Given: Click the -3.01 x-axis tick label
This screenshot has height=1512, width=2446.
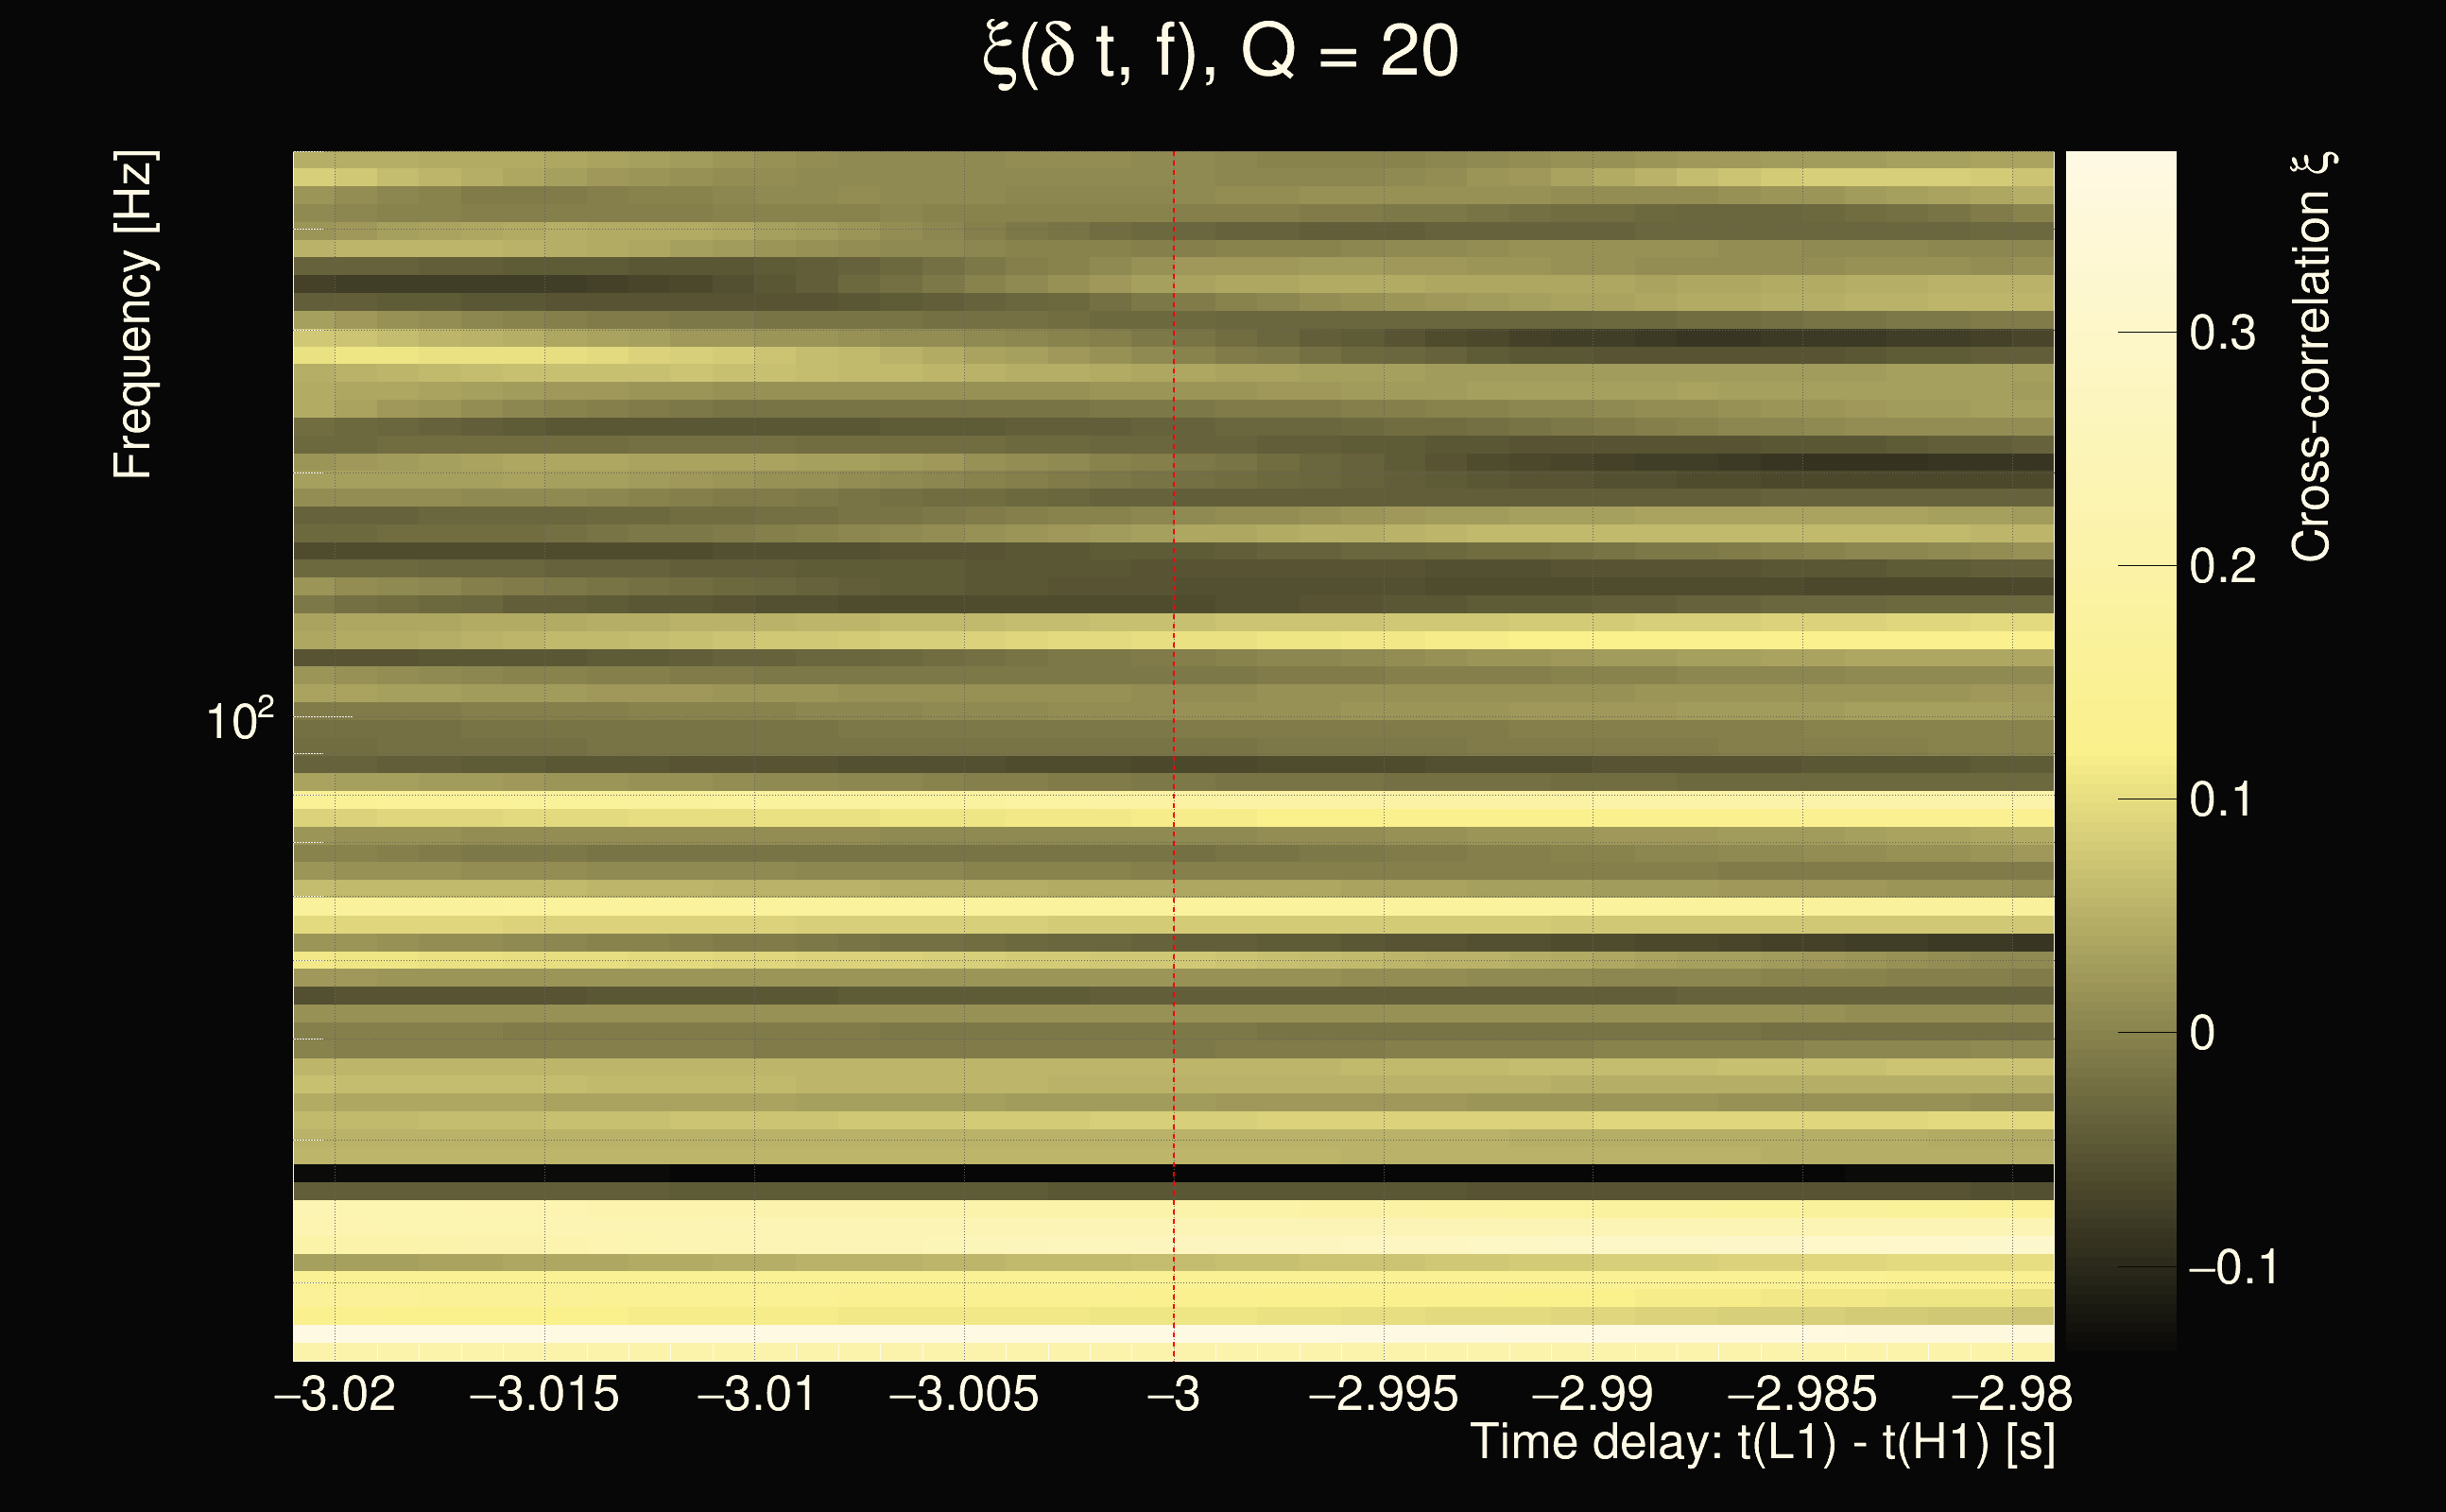Looking at the screenshot, I should point(756,1394).
